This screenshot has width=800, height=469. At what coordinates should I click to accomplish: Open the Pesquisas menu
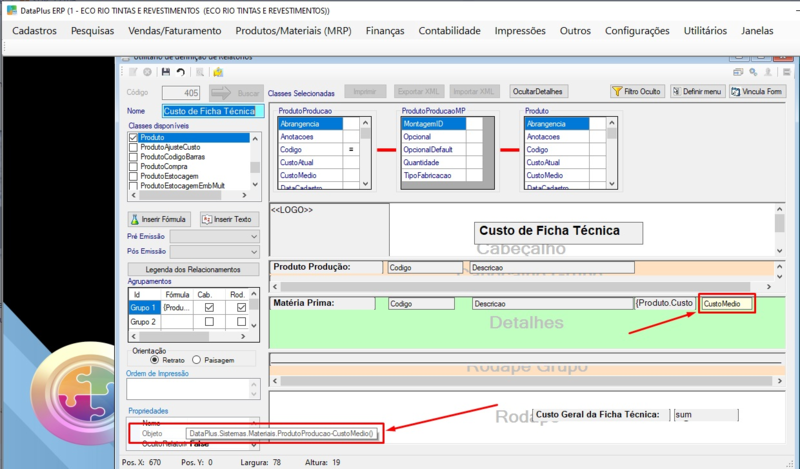92,31
